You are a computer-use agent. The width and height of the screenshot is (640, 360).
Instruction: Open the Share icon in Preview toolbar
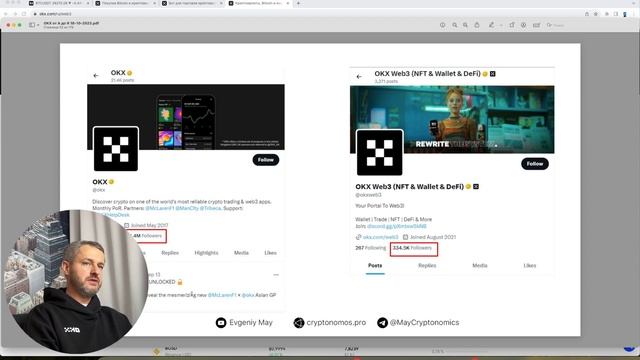(x=477, y=25)
